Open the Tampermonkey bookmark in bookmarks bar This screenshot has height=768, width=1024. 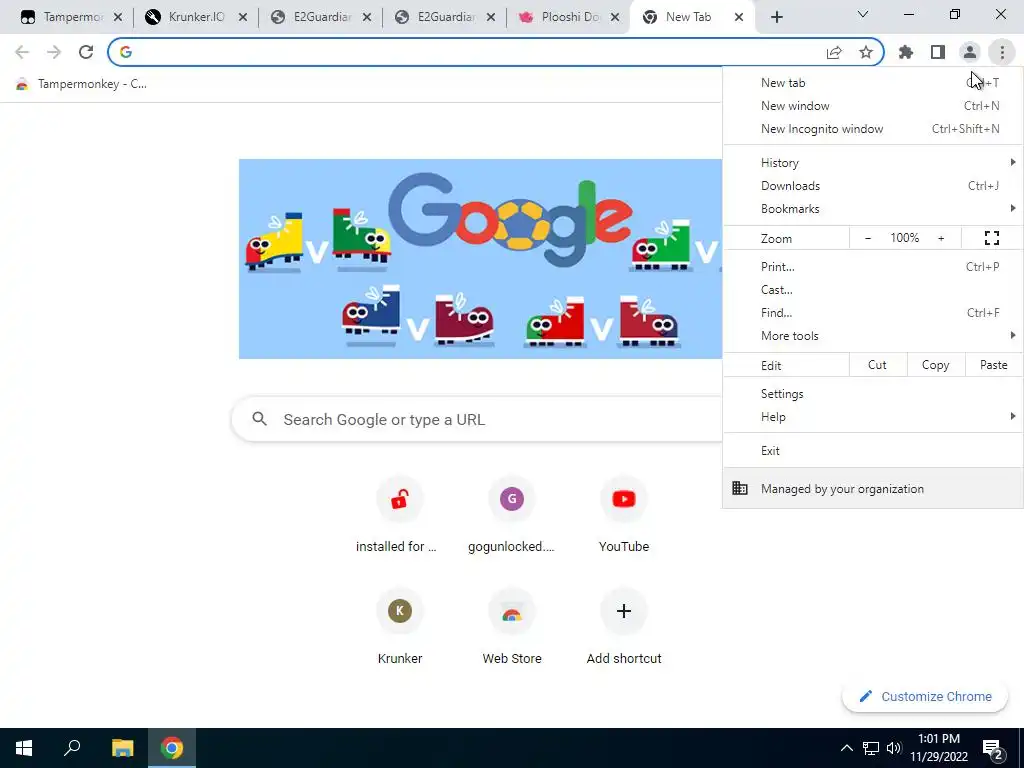[81, 84]
